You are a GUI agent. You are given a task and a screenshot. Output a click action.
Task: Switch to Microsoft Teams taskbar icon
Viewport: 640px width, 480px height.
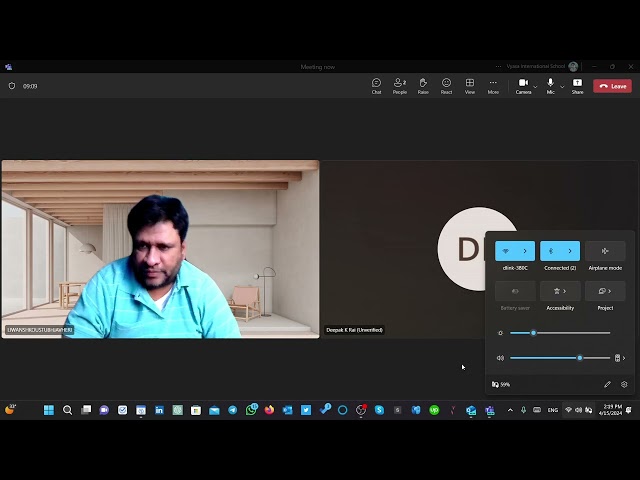tap(489, 410)
